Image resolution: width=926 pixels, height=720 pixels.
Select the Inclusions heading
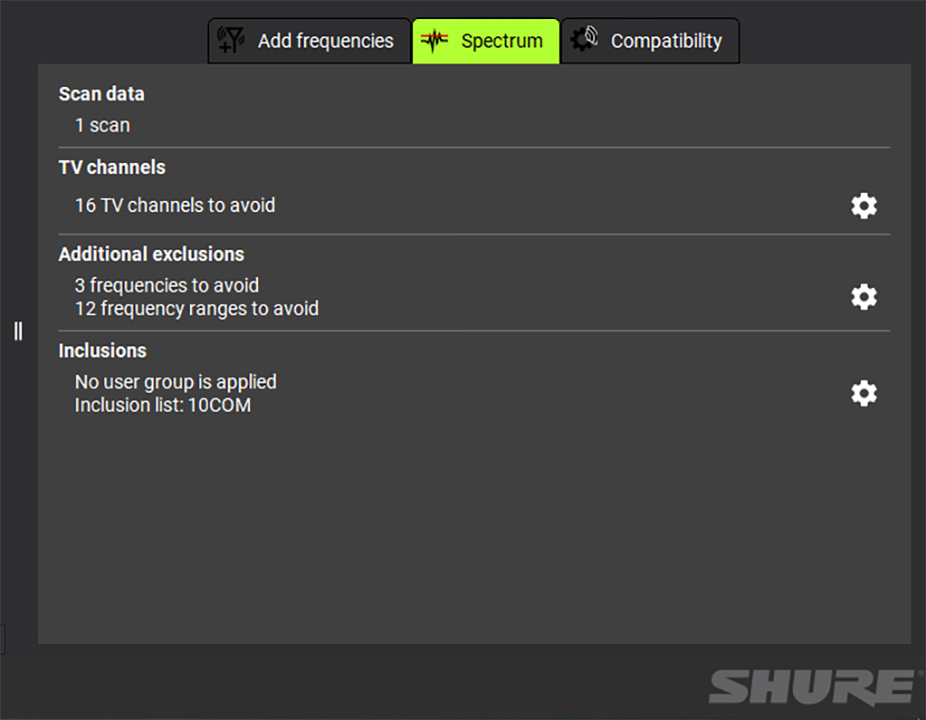click(x=102, y=351)
